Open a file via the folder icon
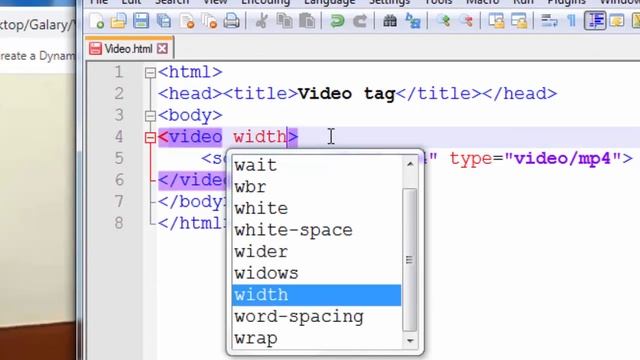Screen dimensions: 640x360 119,20
